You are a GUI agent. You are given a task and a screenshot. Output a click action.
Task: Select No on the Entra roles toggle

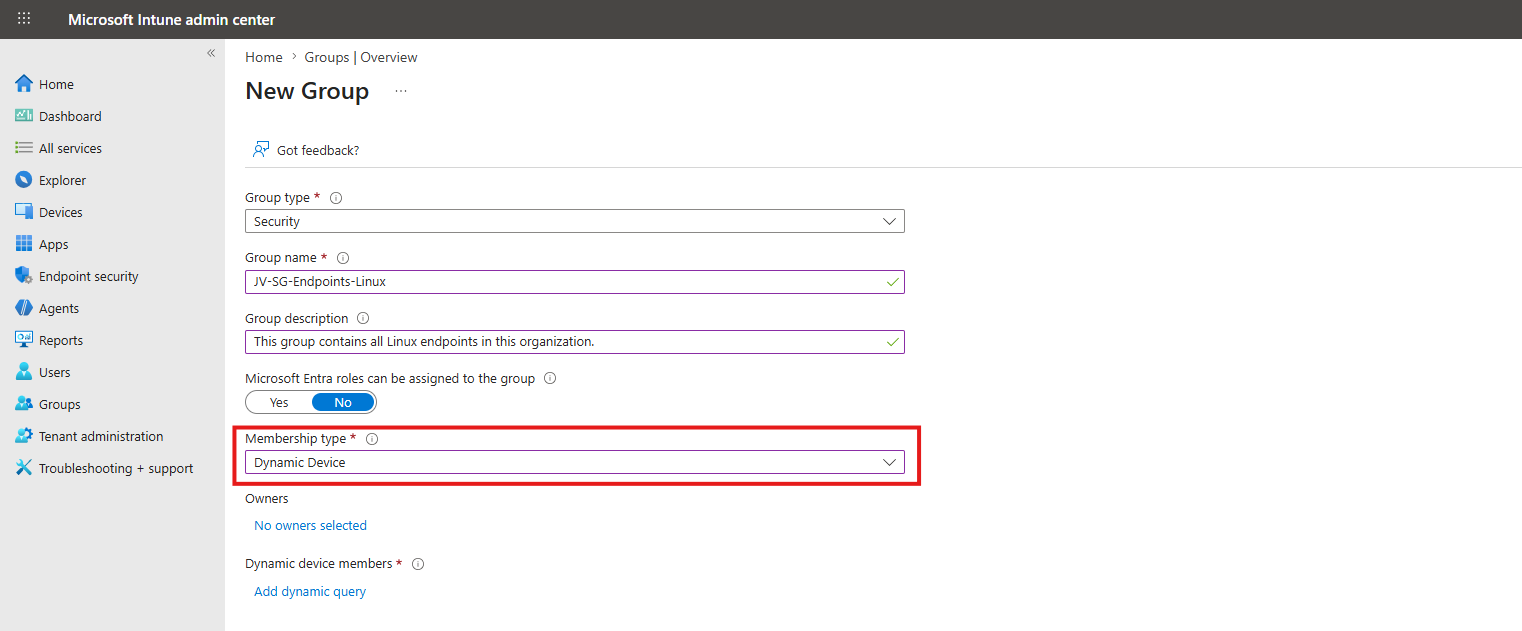(x=343, y=402)
